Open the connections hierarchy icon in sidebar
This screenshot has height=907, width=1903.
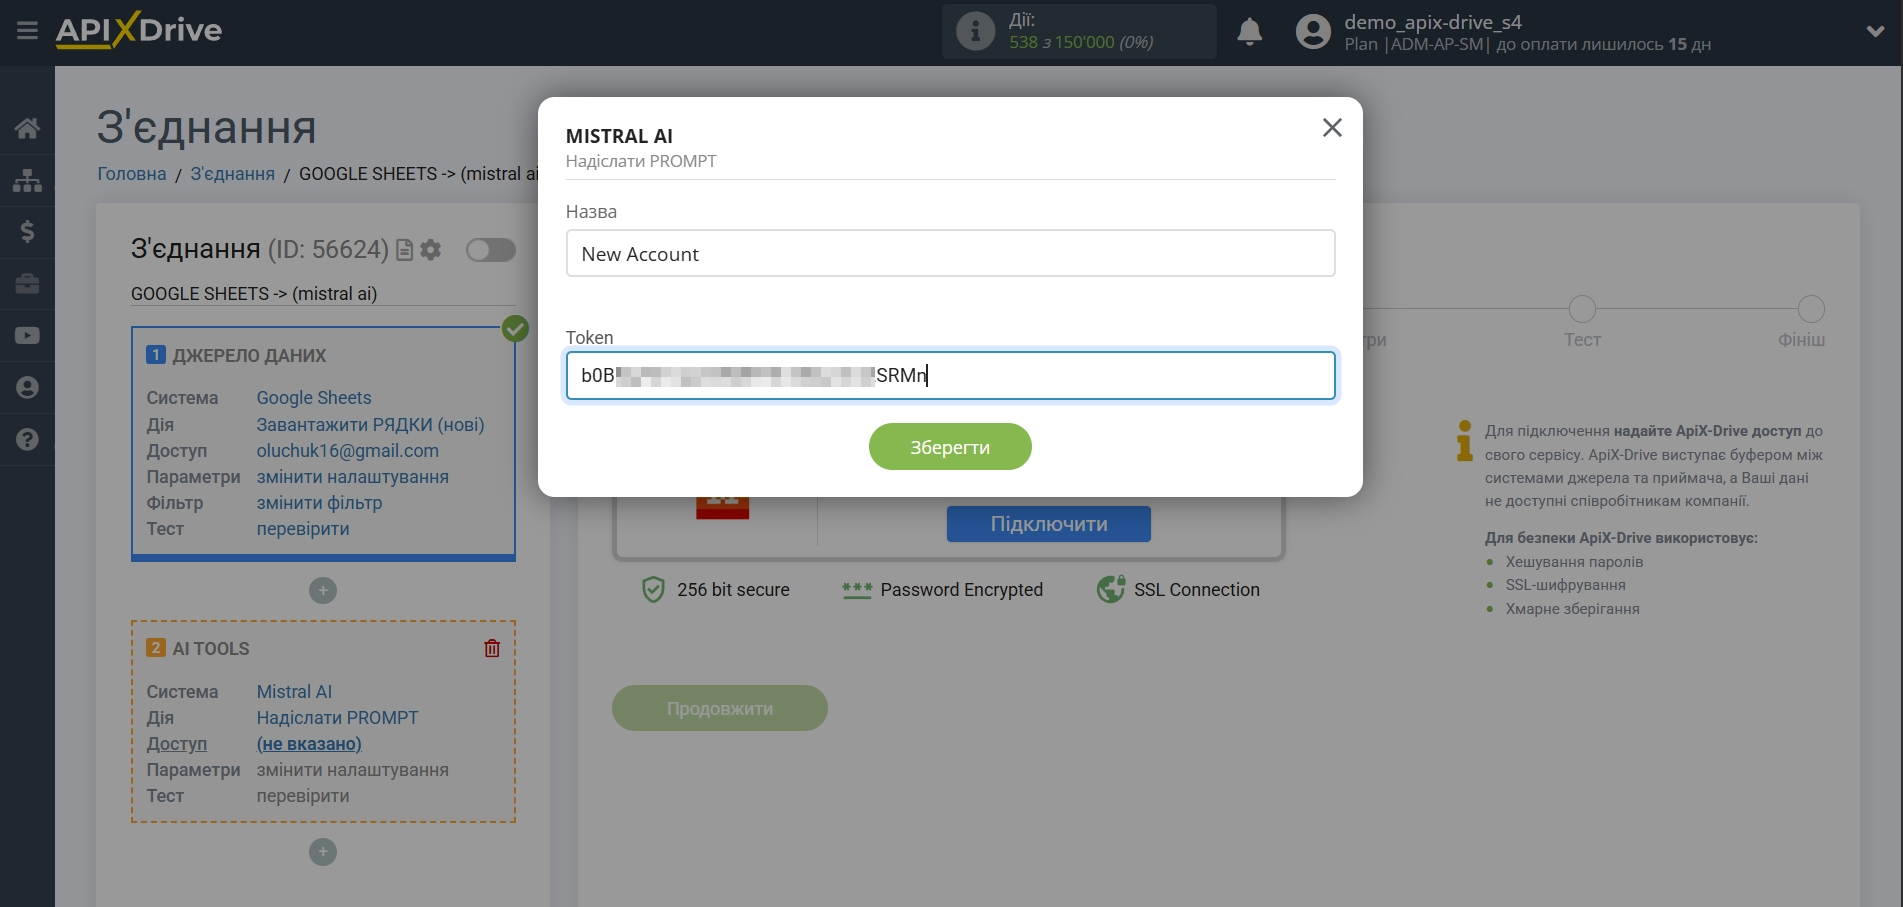click(27, 180)
